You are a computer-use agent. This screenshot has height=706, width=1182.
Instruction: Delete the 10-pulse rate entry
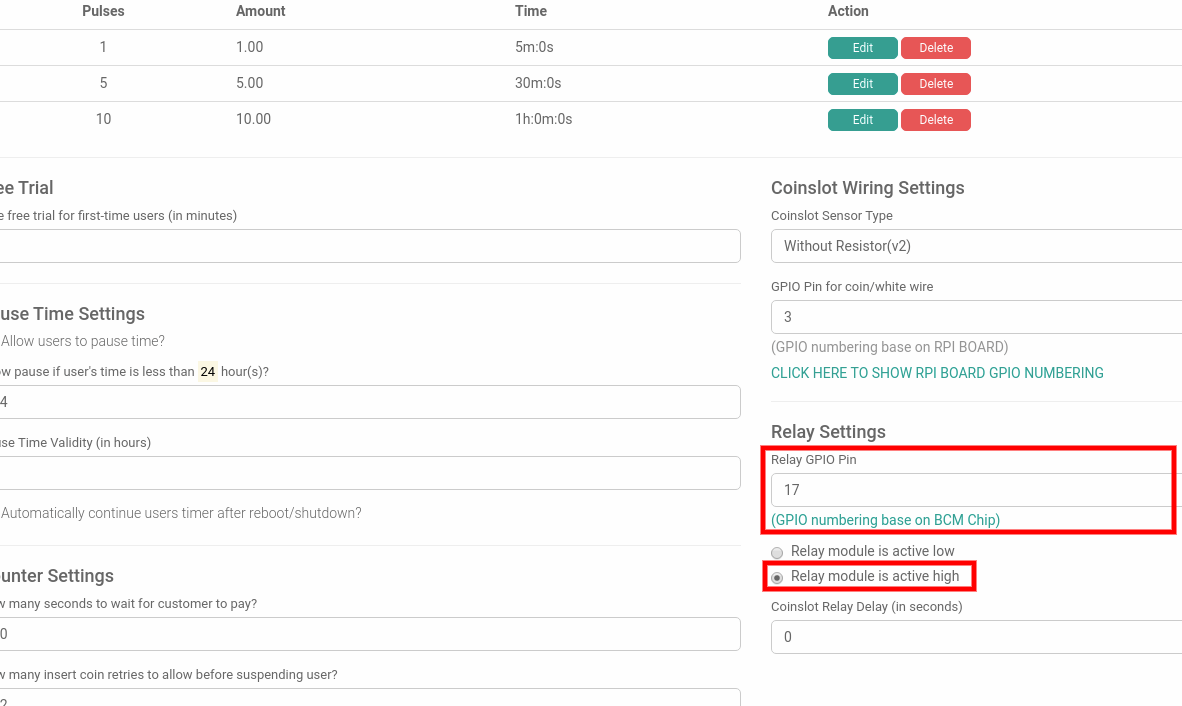click(935, 119)
